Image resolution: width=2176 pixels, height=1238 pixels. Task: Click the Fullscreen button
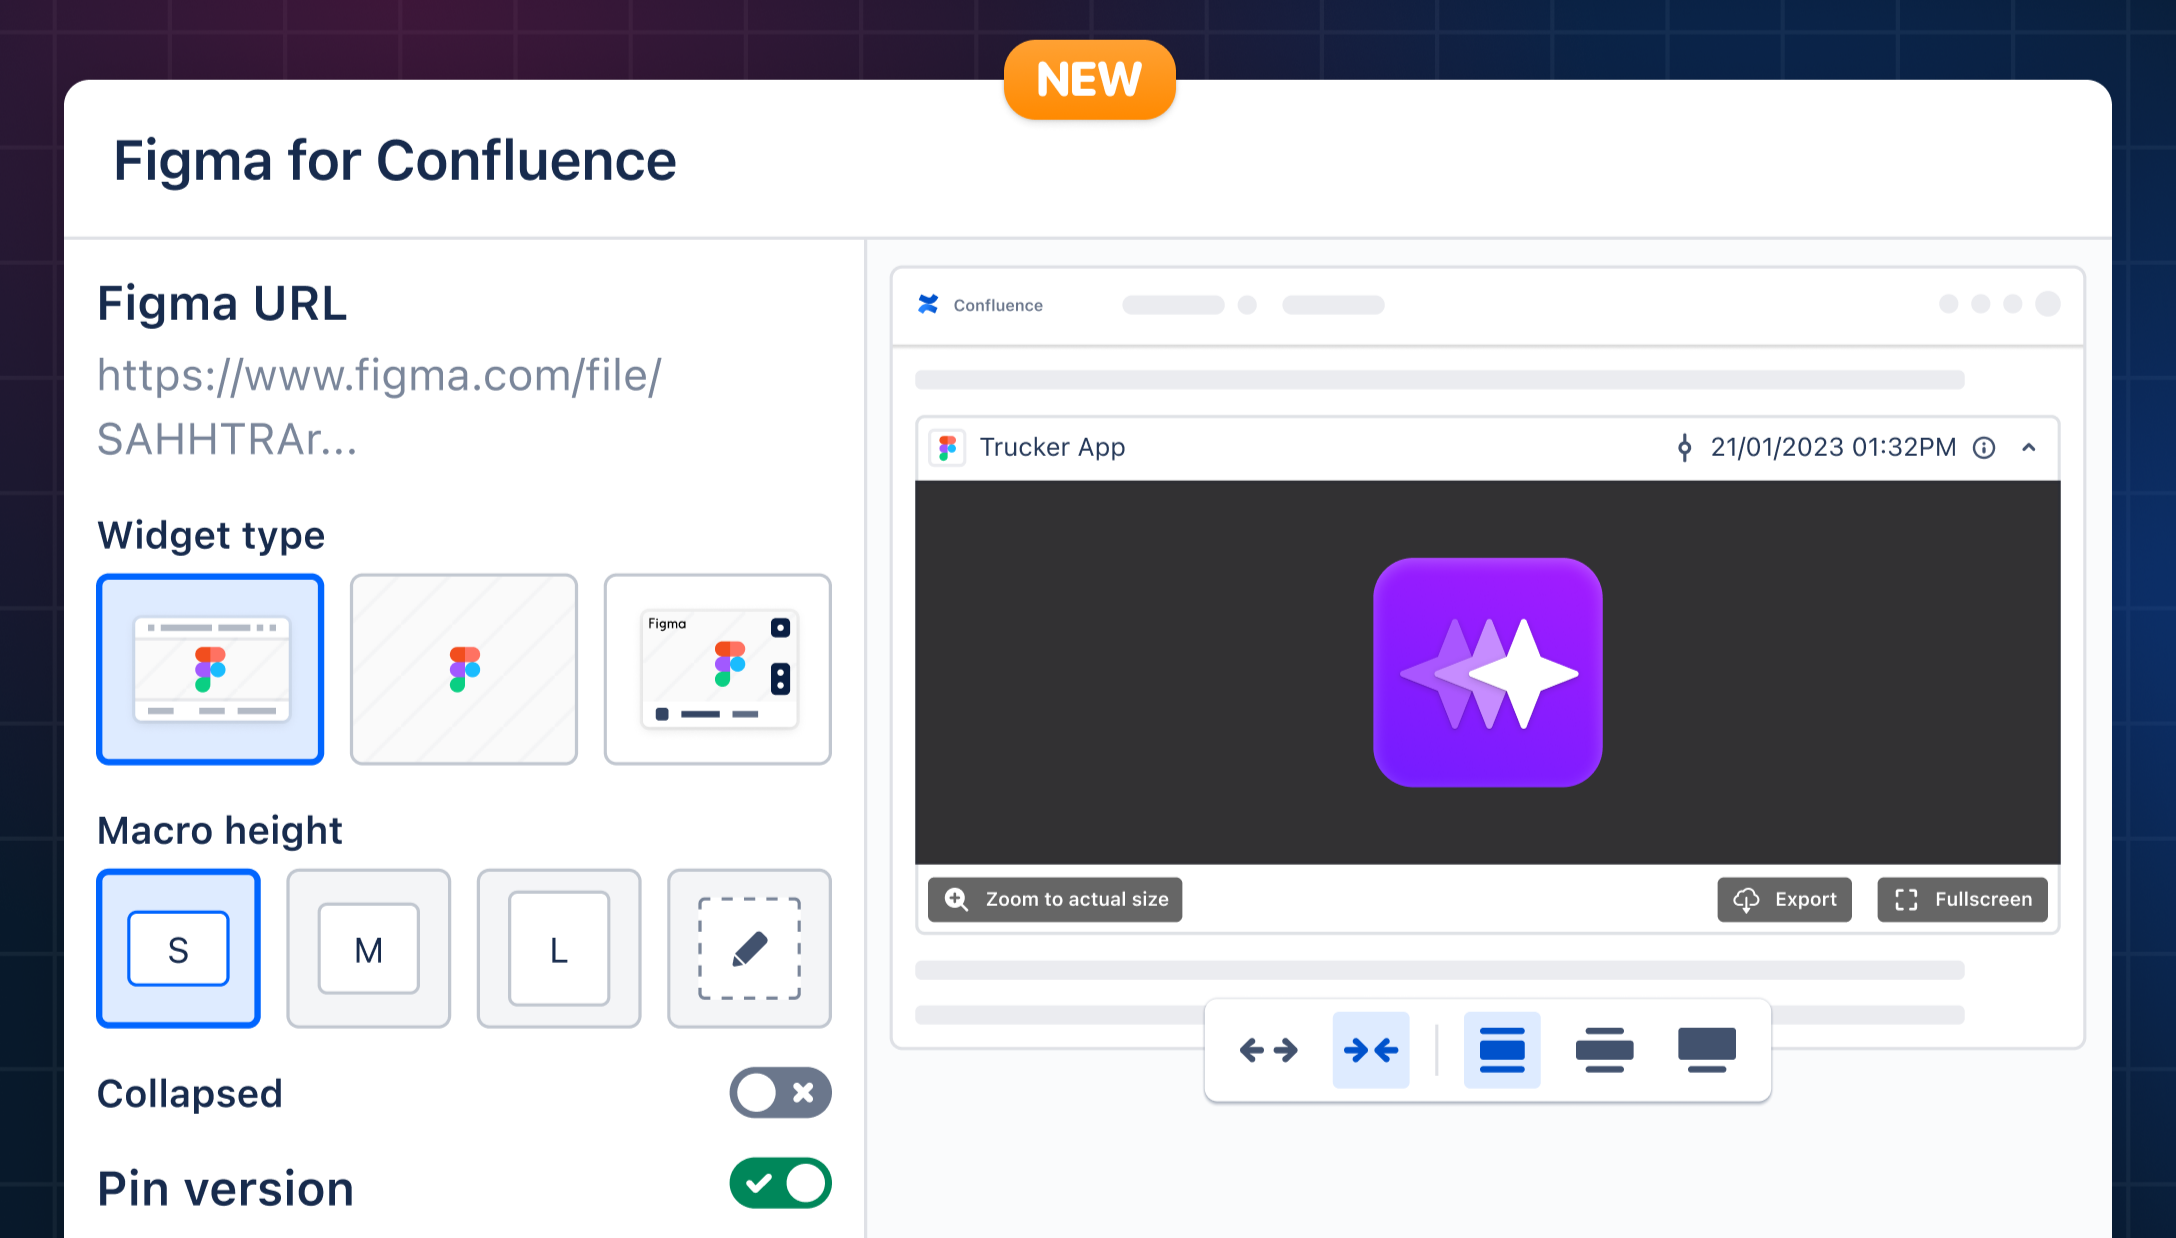pyautogui.click(x=1962, y=899)
